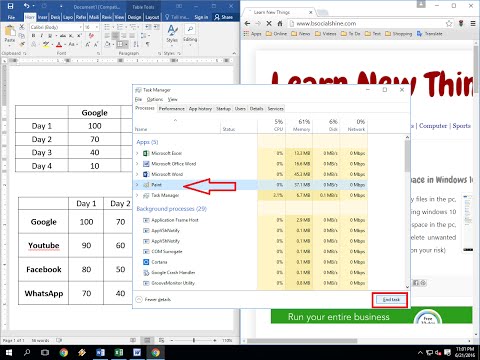Stop page loading with Chrome's X button
Image resolution: width=480 pixels, height=360 pixels.
[x=269, y=23]
